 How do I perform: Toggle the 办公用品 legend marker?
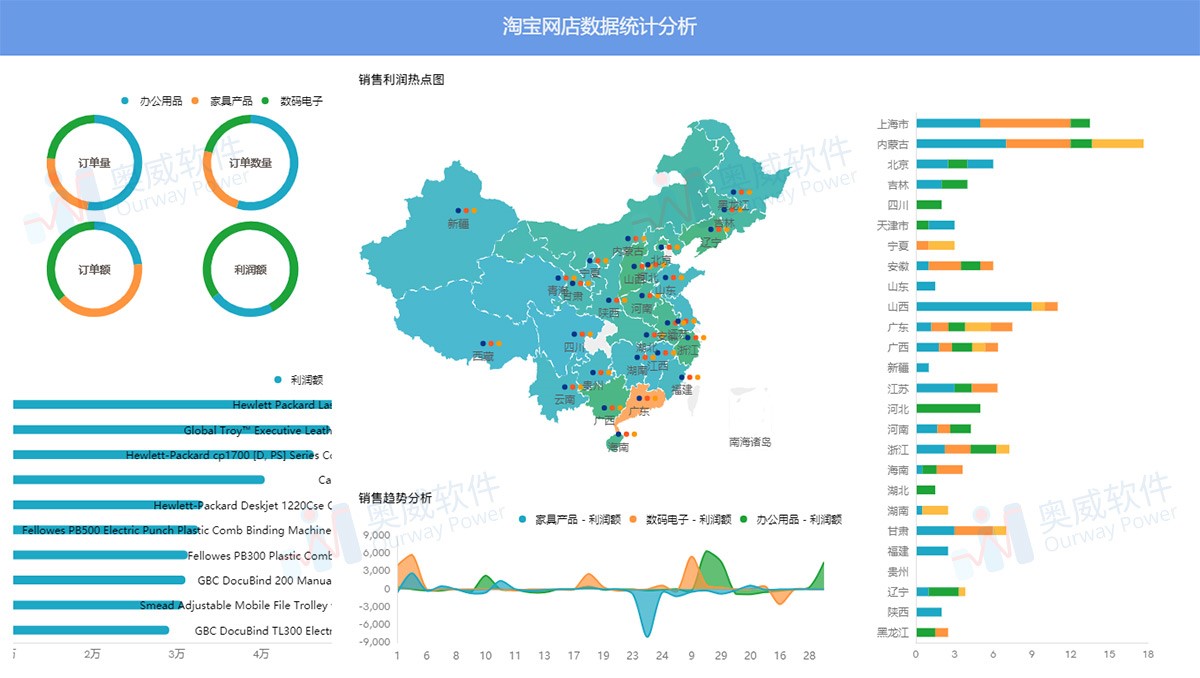coord(124,100)
